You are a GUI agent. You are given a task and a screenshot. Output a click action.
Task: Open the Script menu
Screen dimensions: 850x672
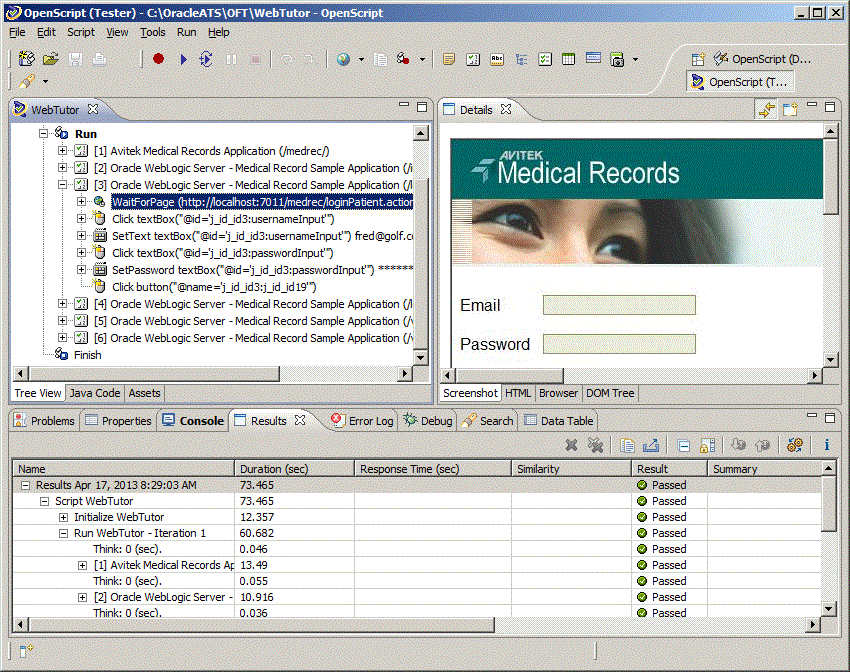click(x=80, y=32)
